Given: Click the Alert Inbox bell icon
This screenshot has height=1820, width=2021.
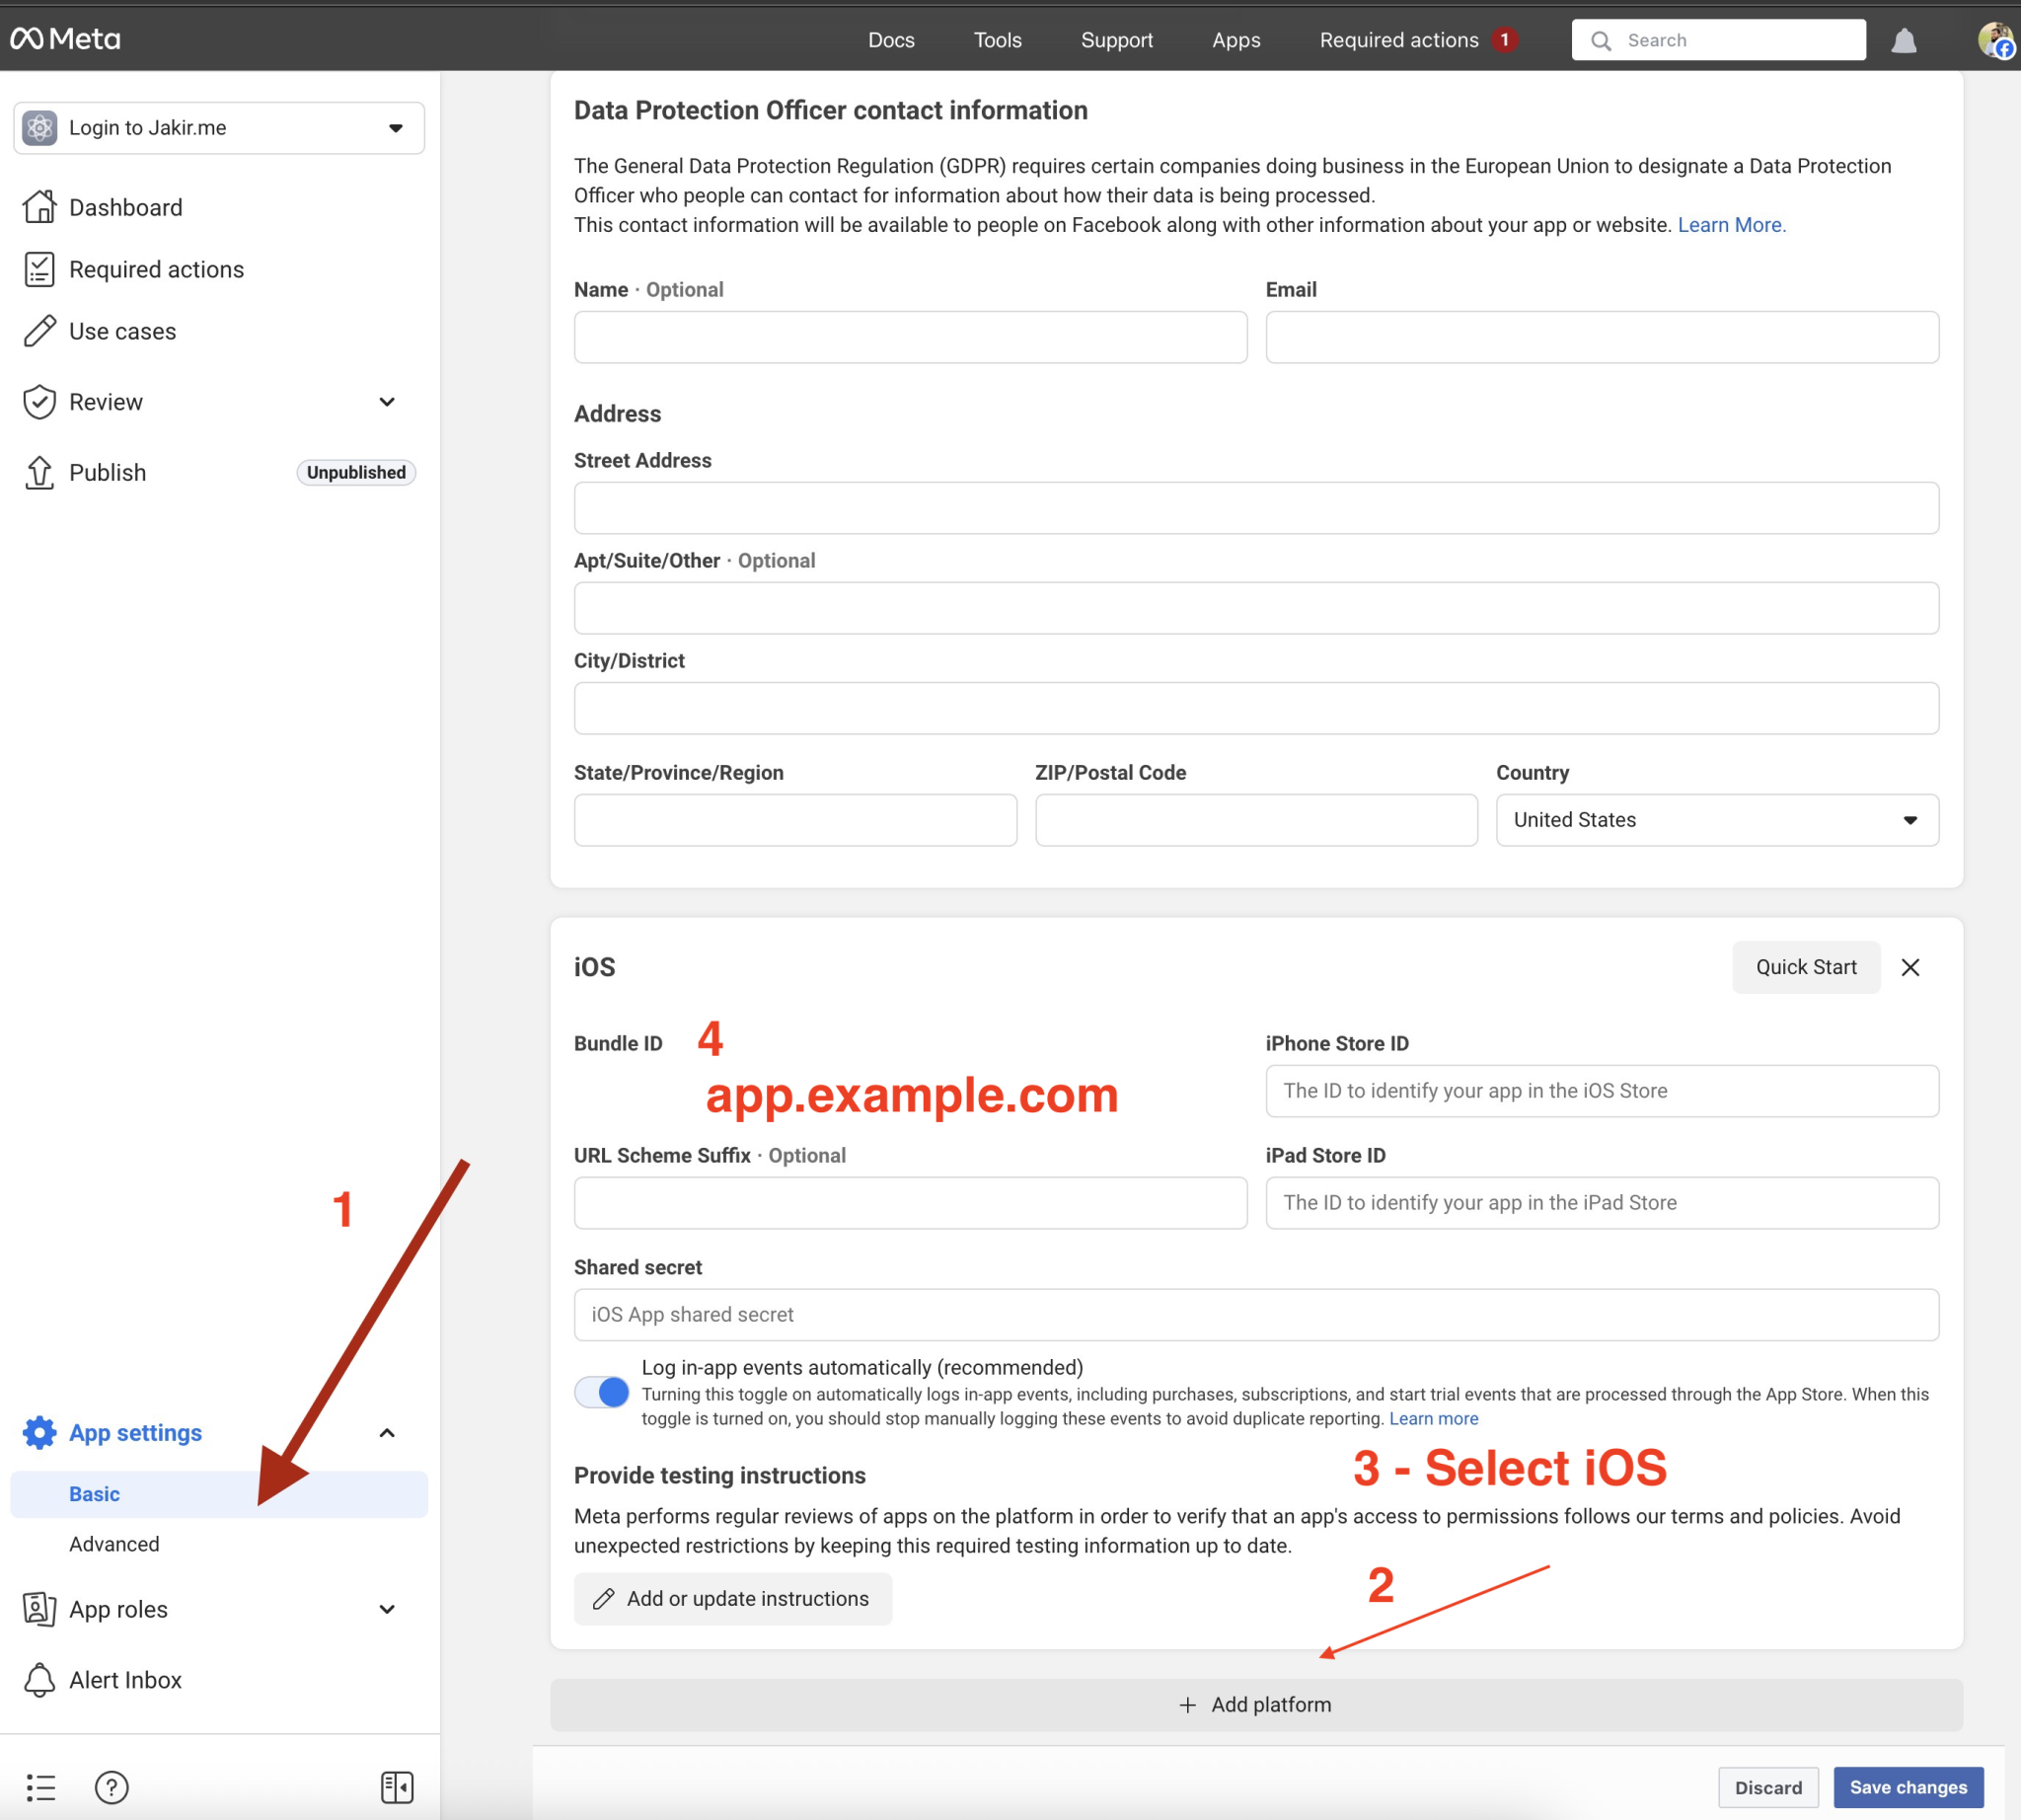Looking at the screenshot, I should tap(39, 1680).
